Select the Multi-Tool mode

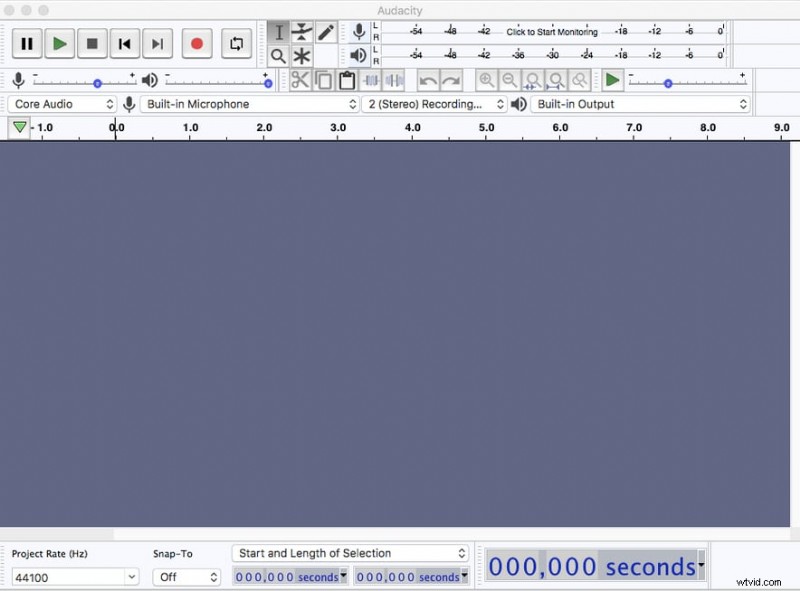(302, 56)
